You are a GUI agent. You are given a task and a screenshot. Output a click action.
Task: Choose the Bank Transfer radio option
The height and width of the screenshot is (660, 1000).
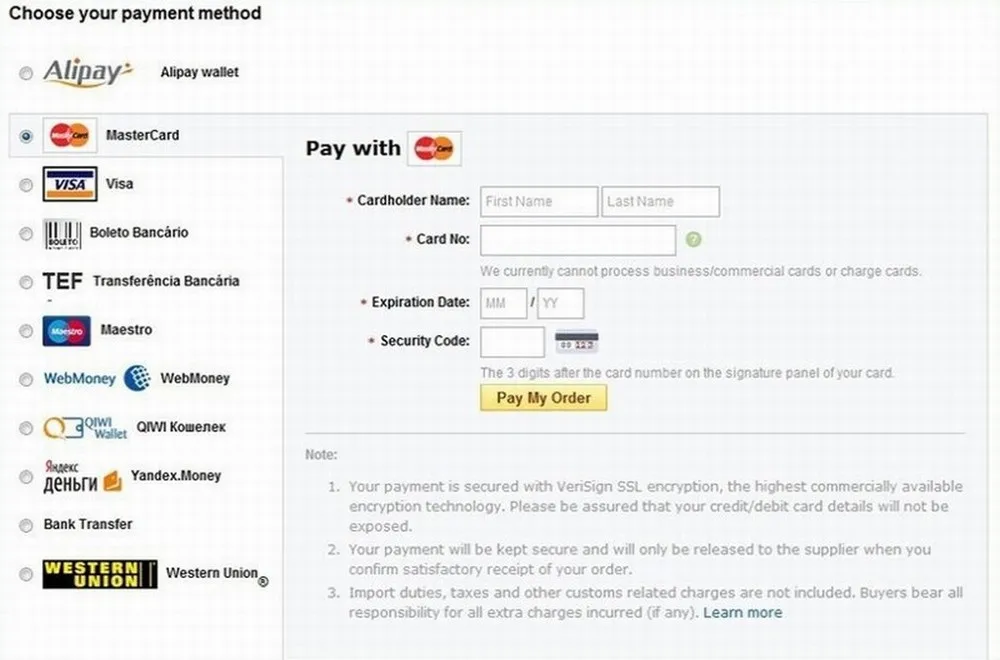pos(26,525)
